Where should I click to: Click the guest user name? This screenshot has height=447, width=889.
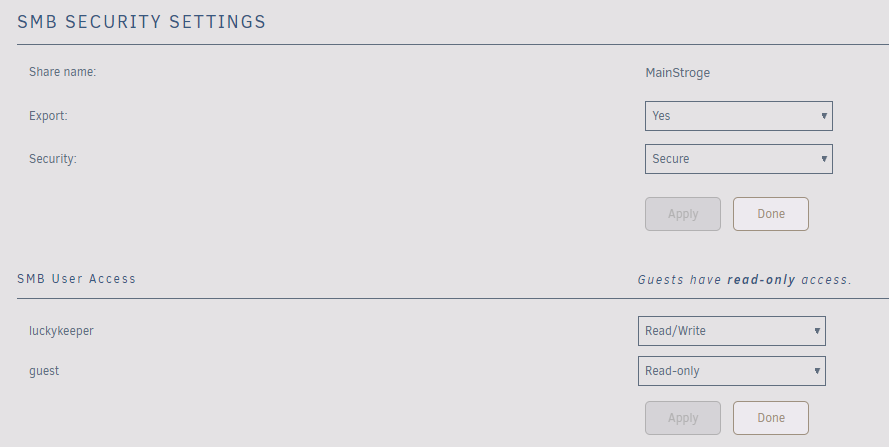coord(44,371)
